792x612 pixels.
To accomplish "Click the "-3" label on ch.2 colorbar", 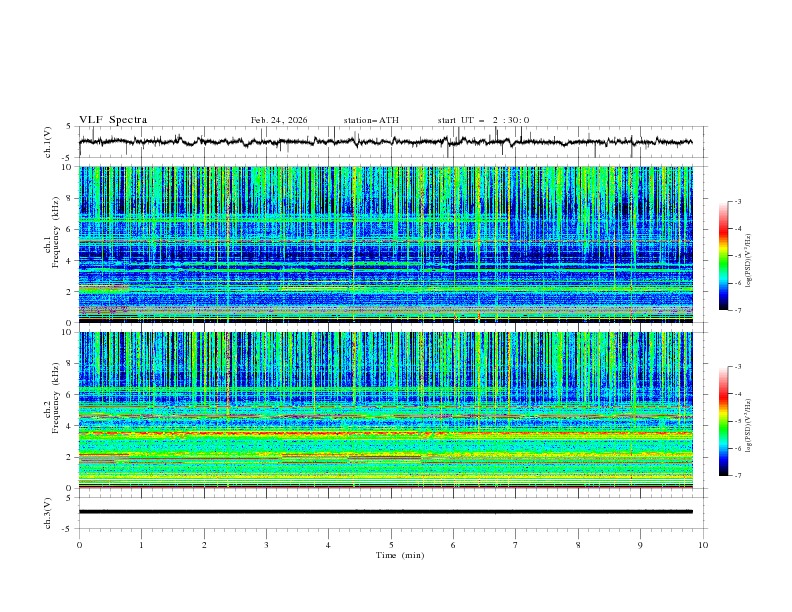I will tap(737, 367).
